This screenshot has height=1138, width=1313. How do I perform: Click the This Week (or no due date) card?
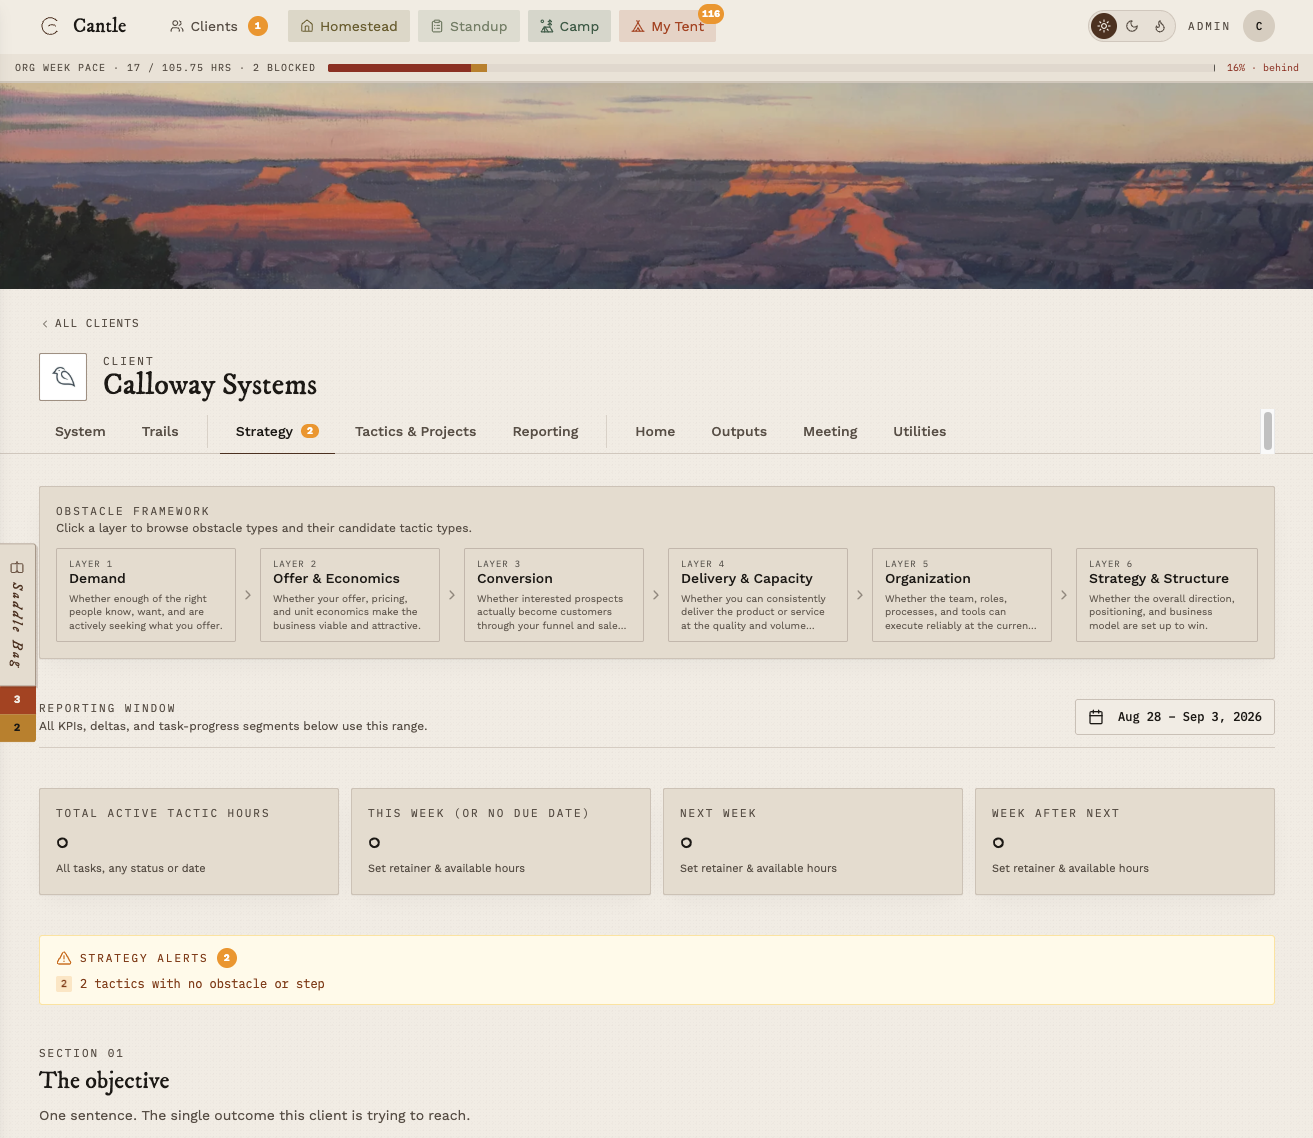pyautogui.click(x=501, y=841)
